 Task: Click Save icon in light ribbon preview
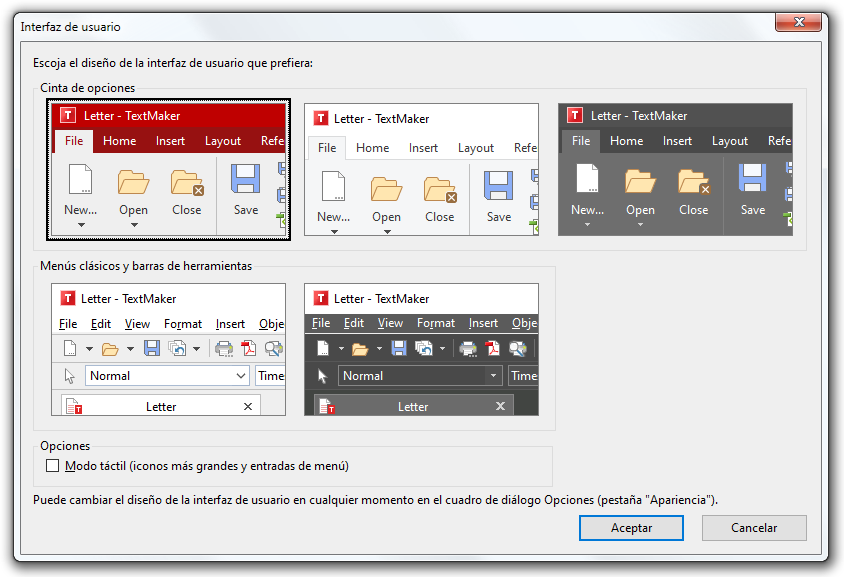click(x=498, y=186)
